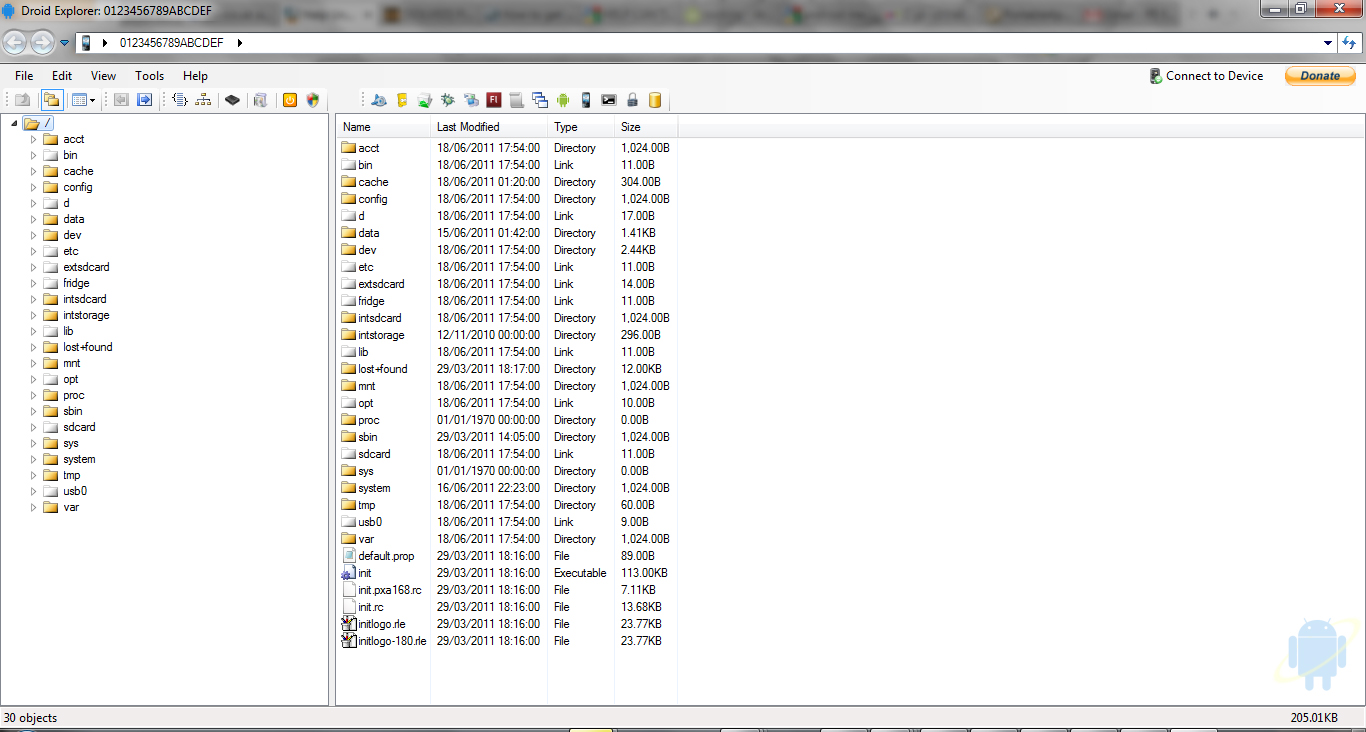Click the black box device toolbar icon
Screen dimensions: 1366x732
(x=232, y=100)
